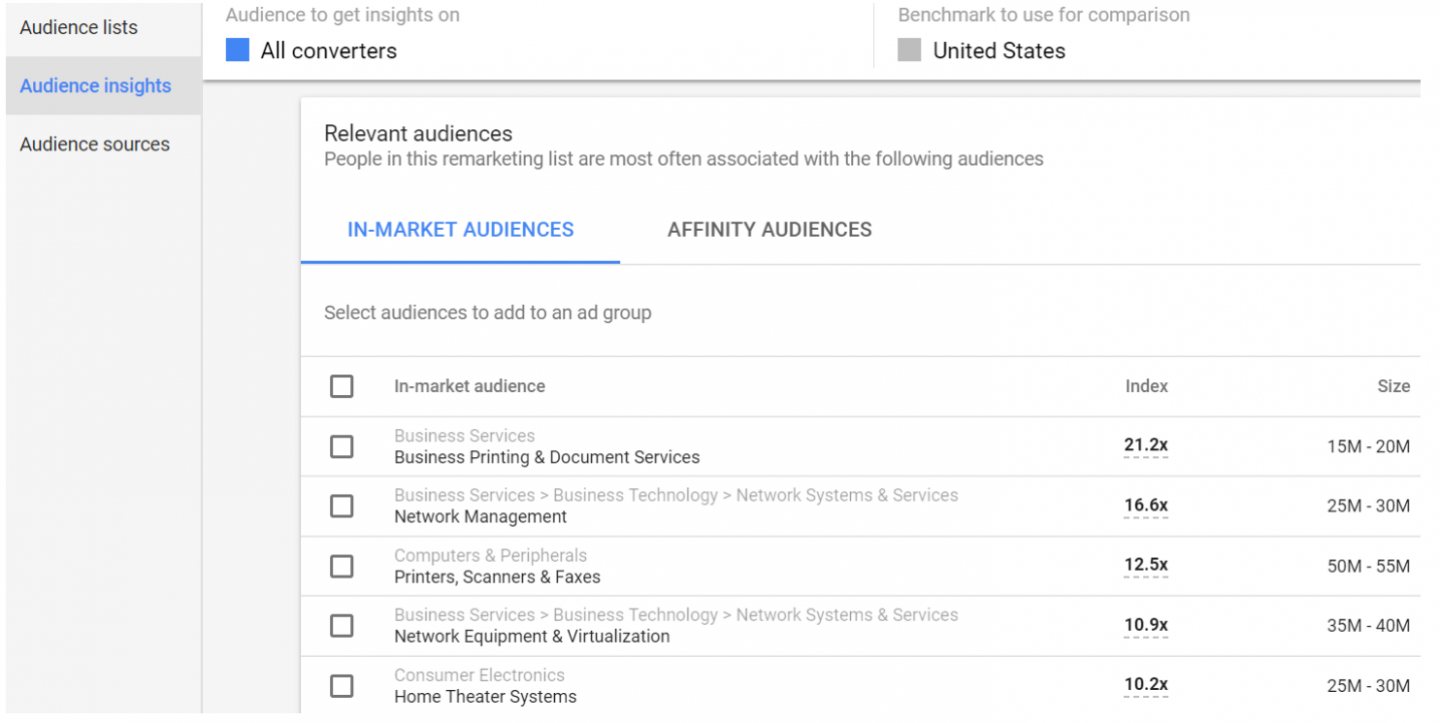Open Audience lists in the sidebar
The image size is (1440, 723).
point(78,27)
